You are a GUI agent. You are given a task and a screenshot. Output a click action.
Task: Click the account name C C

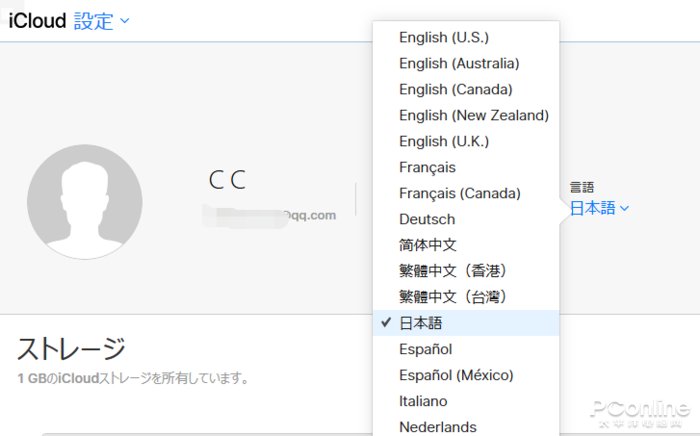pyautogui.click(x=227, y=180)
